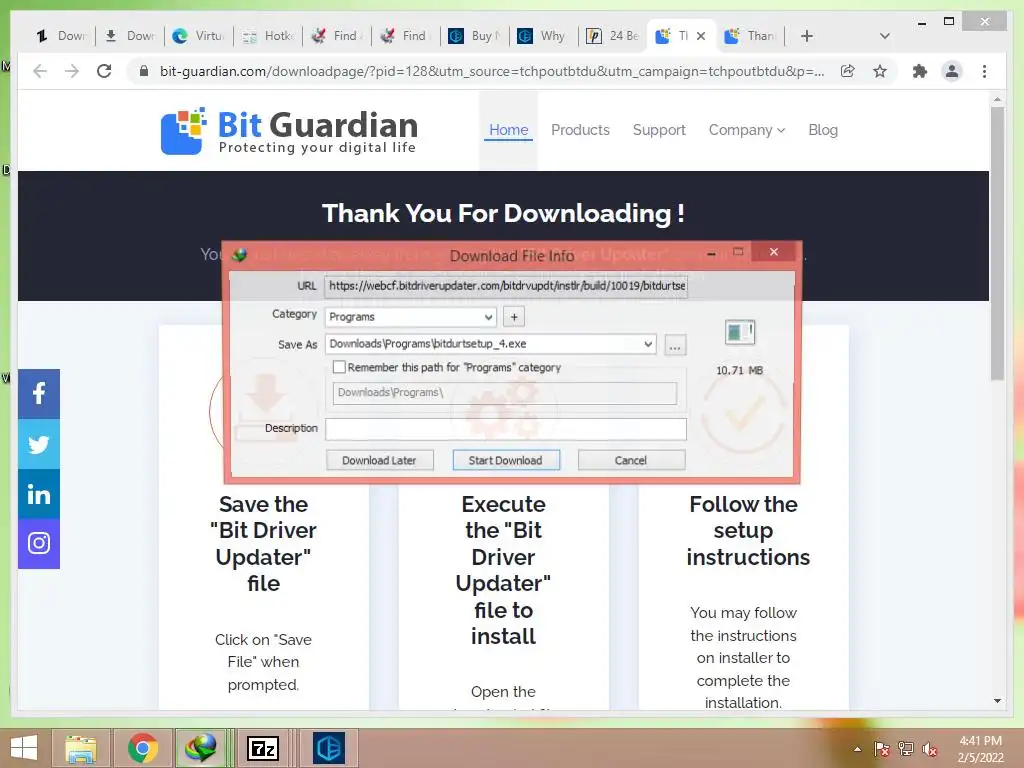Reload the current page

[104, 71]
